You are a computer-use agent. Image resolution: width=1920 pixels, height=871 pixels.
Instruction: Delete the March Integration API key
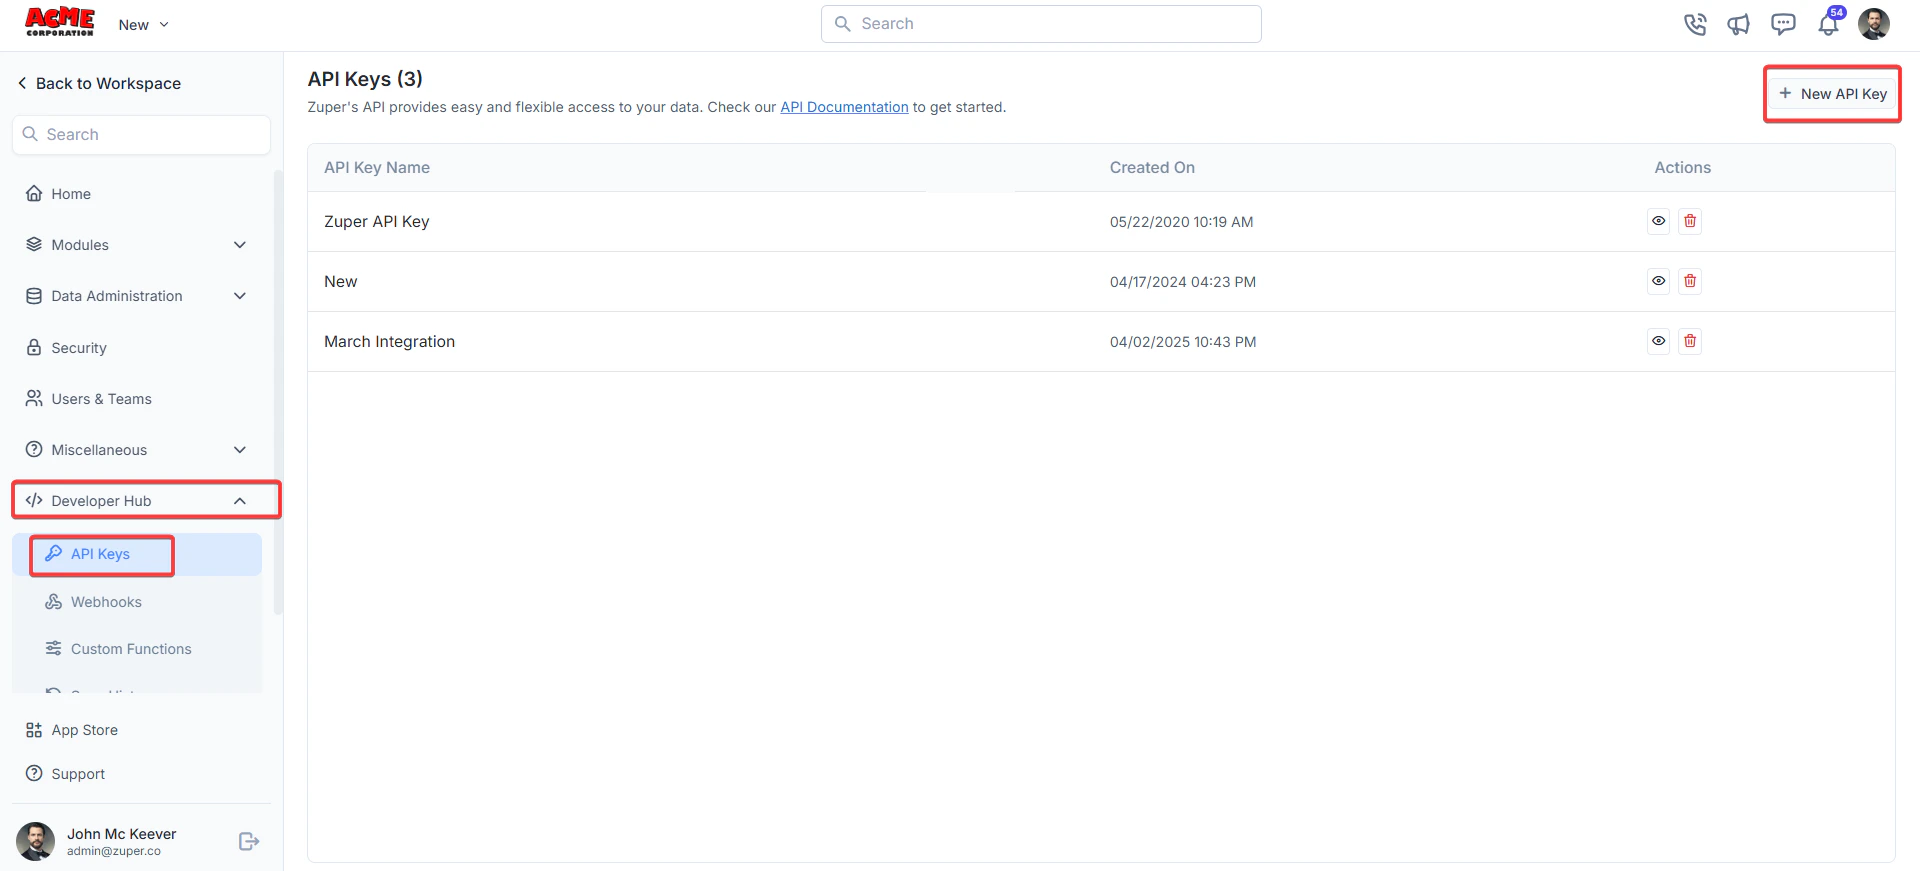[x=1690, y=341]
